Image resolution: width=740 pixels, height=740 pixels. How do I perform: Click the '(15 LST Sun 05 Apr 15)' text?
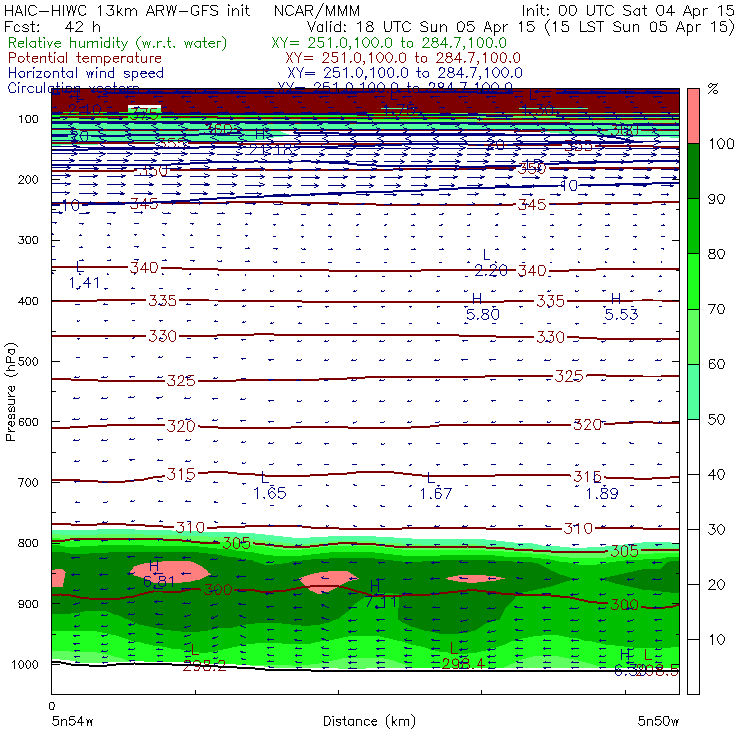click(x=639, y=27)
